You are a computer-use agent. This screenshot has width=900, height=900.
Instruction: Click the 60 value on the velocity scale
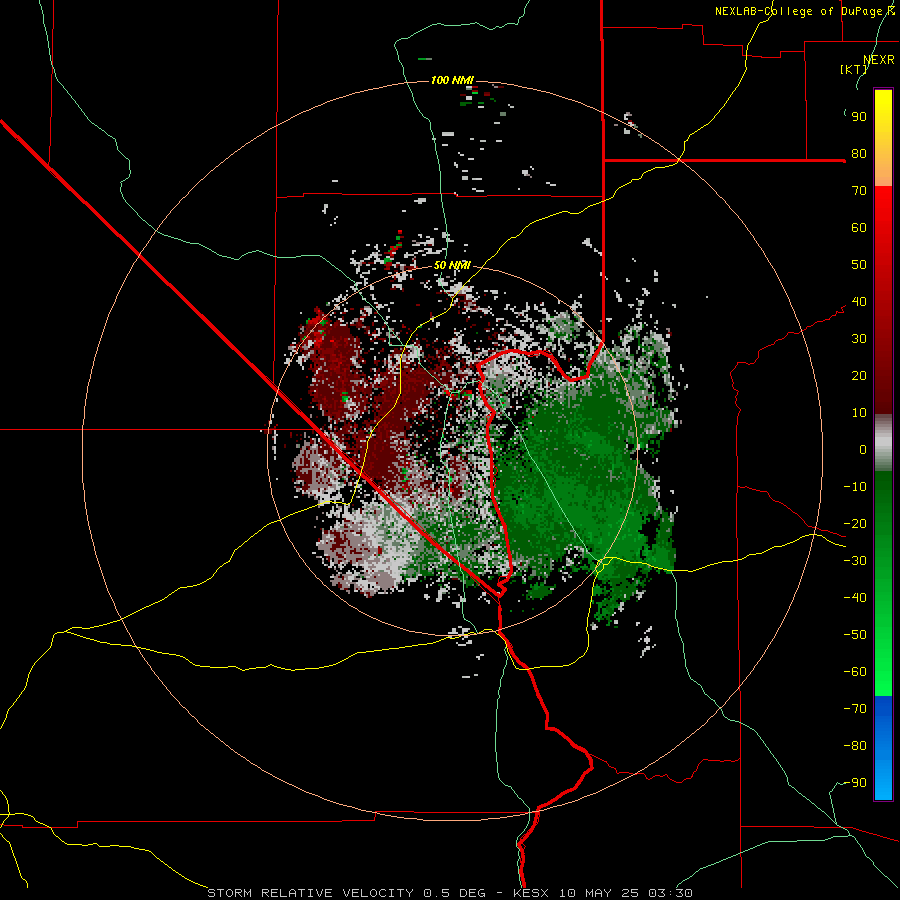(x=859, y=228)
